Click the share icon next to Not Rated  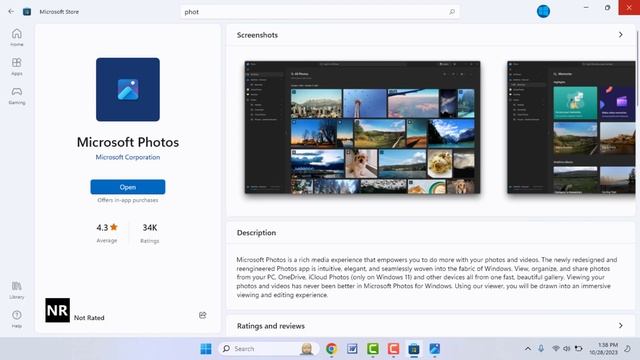pyautogui.click(x=202, y=315)
